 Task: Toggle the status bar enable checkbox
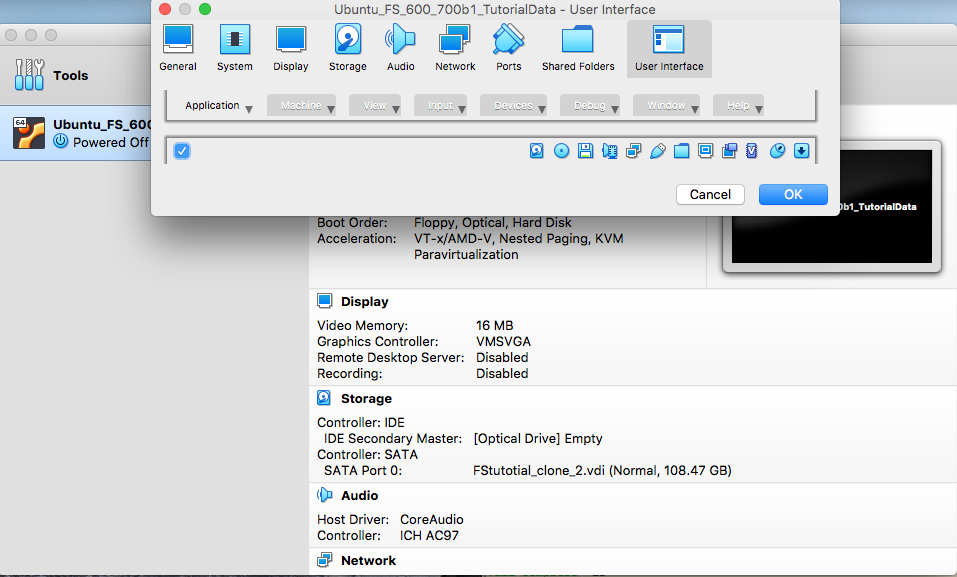coord(182,151)
